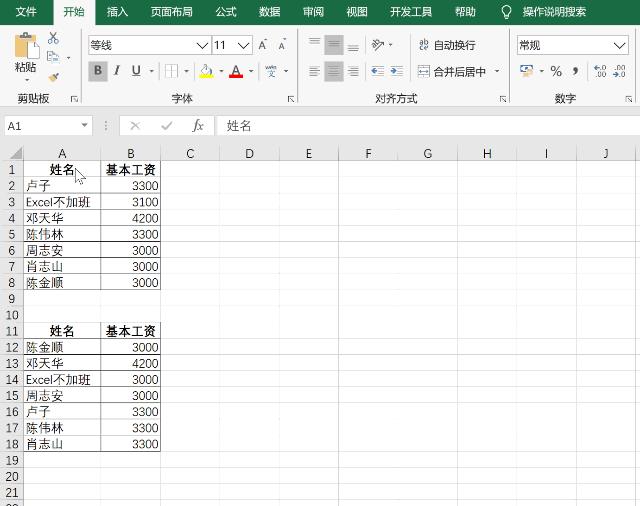The image size is (640, 506).
Task: Click the Format Painter brush icon
Action: click(x=53, y=76)
